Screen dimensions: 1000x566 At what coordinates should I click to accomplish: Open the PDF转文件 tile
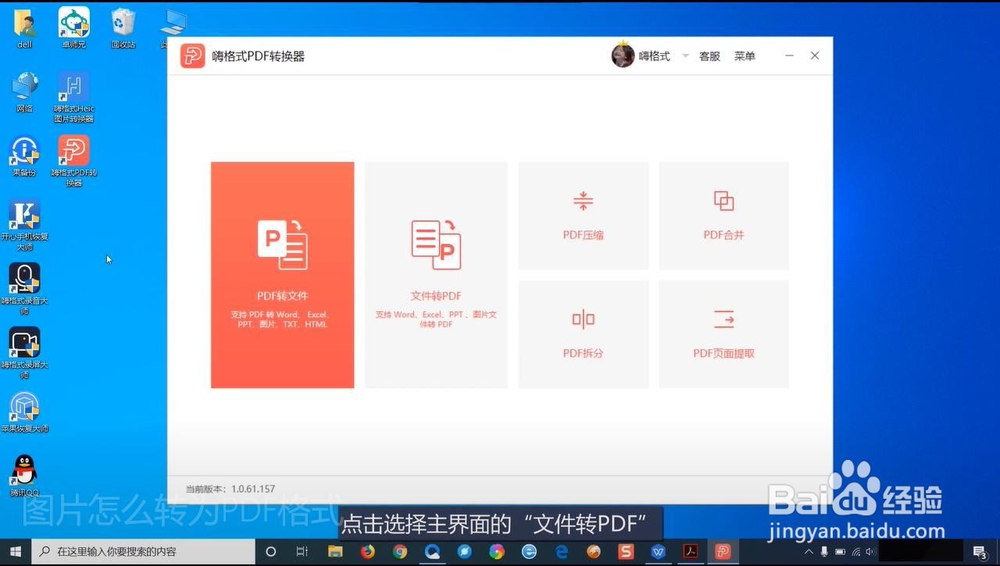283,275
